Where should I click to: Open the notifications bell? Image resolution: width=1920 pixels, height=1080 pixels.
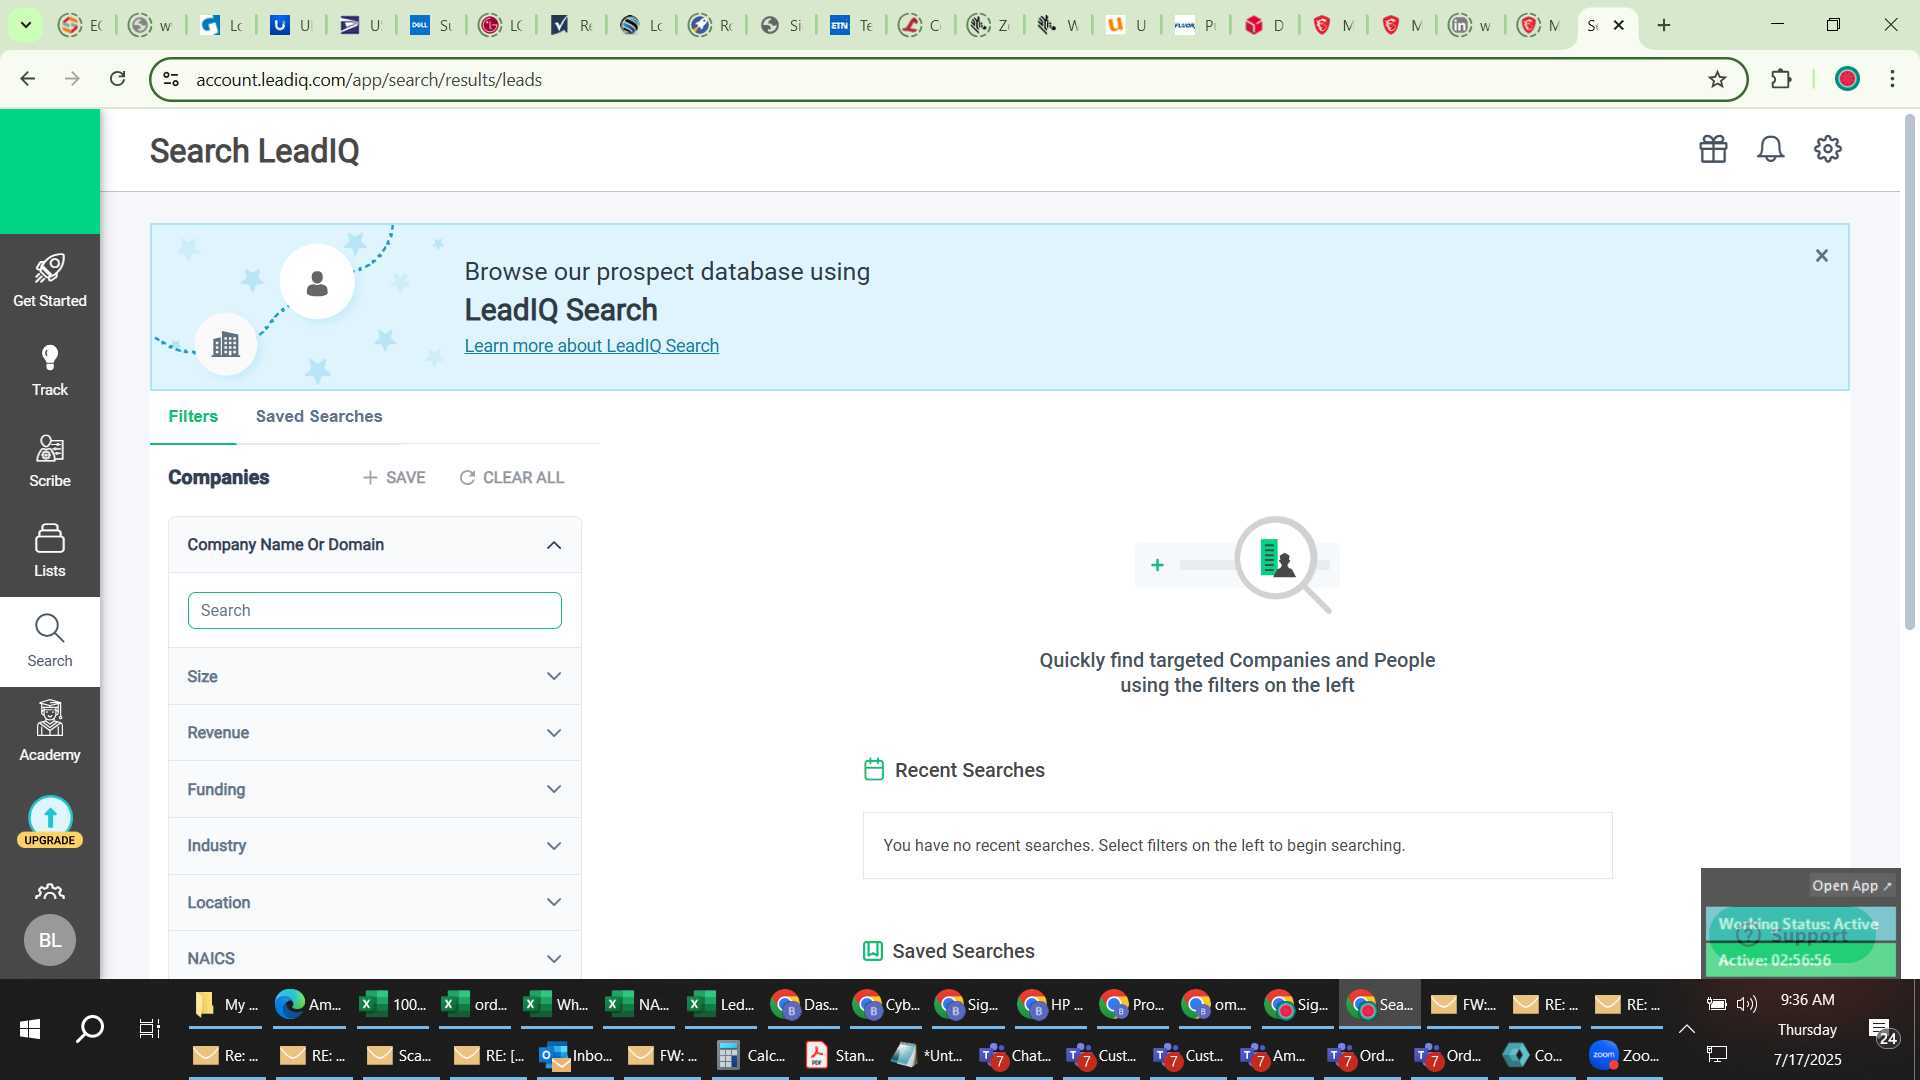[1771, 149]
